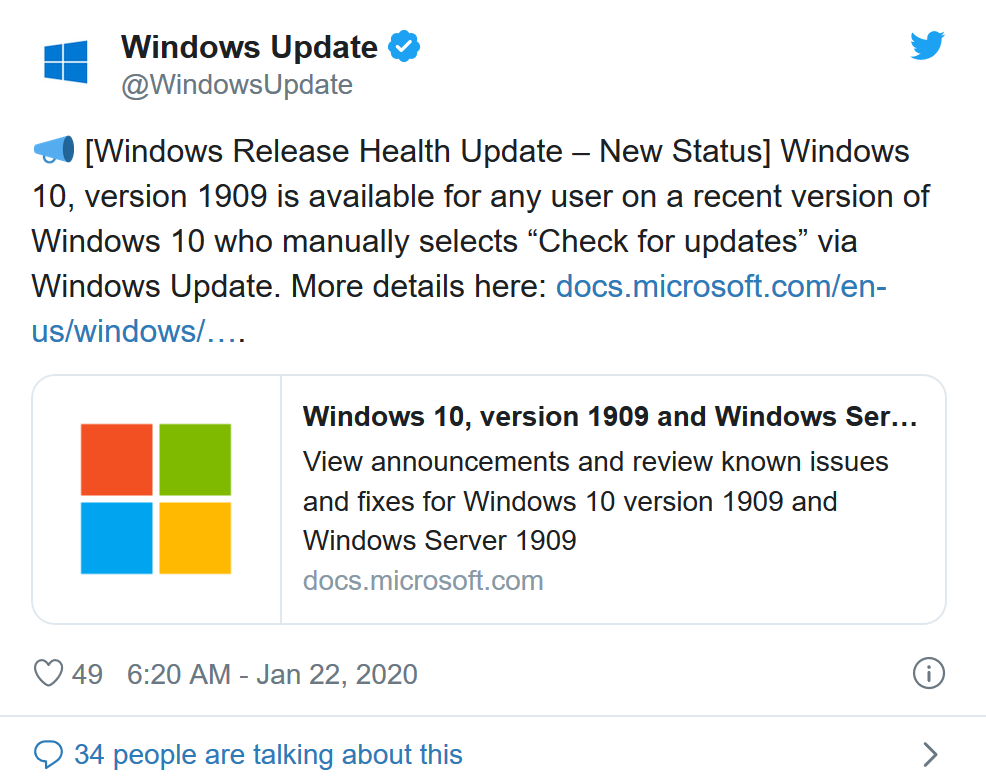
Task: Open the tweet info circle icon
Action: point(928,674)
